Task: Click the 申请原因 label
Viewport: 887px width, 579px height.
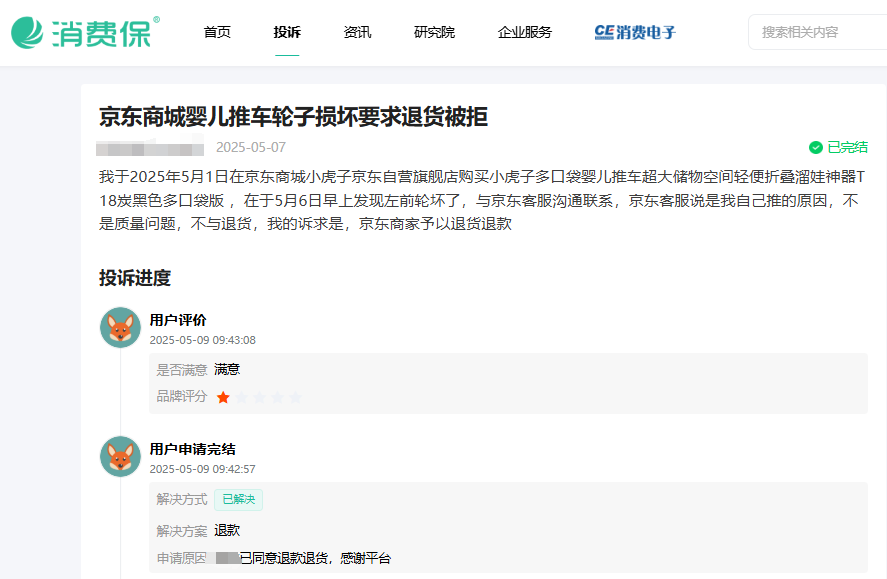Action: 182,559
